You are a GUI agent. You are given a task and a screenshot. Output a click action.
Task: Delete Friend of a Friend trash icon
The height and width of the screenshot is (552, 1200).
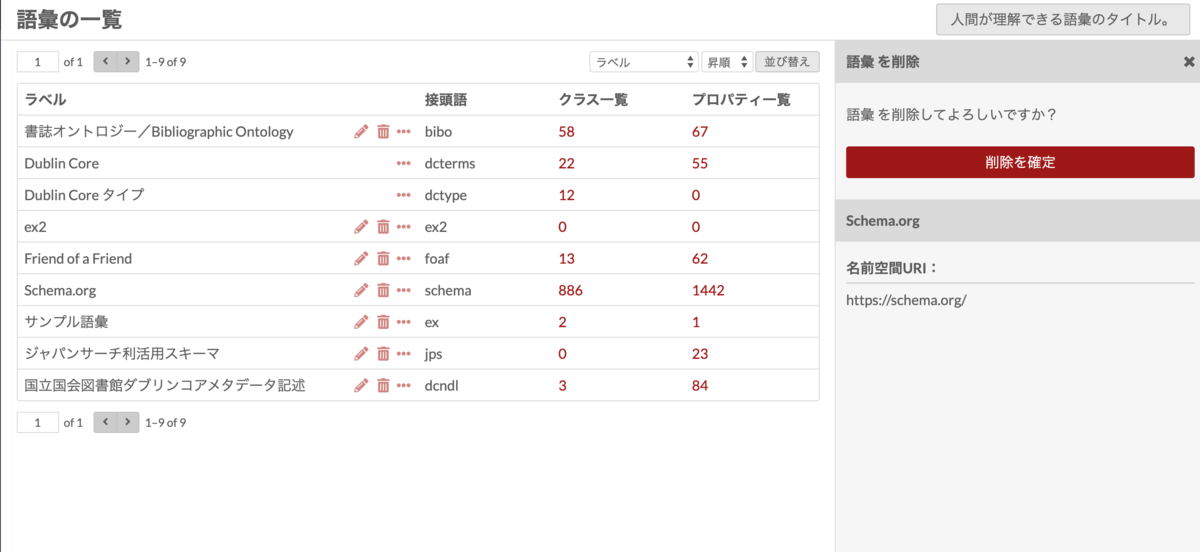(383, 258)
